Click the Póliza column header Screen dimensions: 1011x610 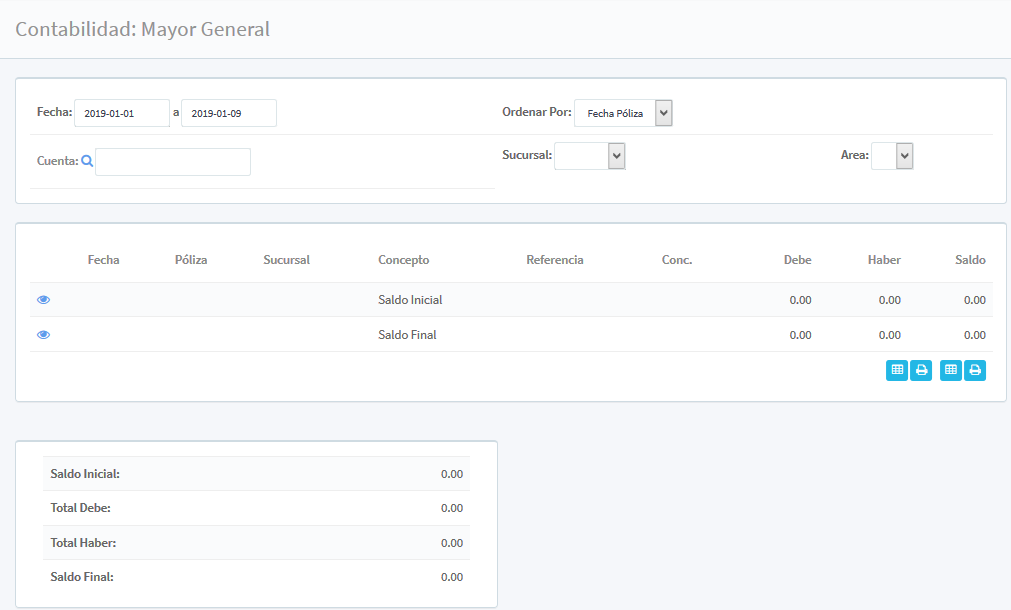(x=191, y=260)
